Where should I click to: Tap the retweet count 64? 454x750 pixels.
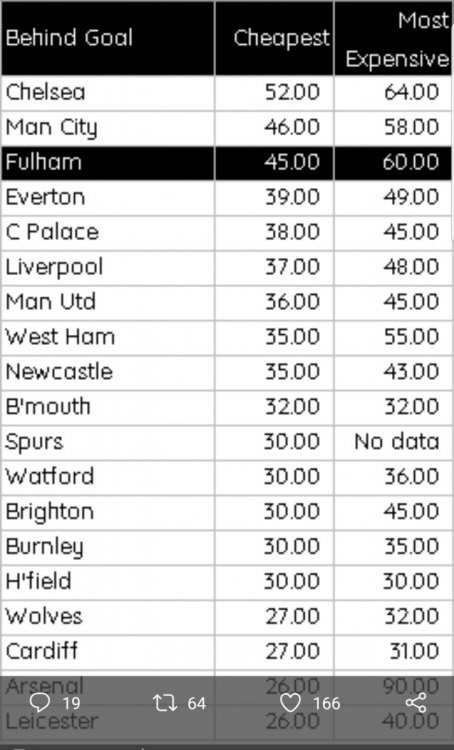coord(197,704)
